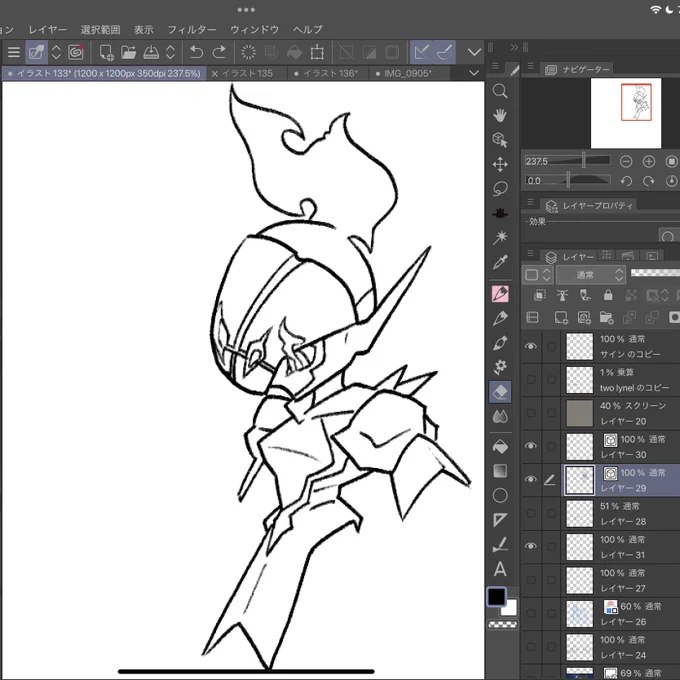Select the Zoom magnifier tool
Image resolution: width=680 pixels, height=680 pixels.
coord(500,91)
